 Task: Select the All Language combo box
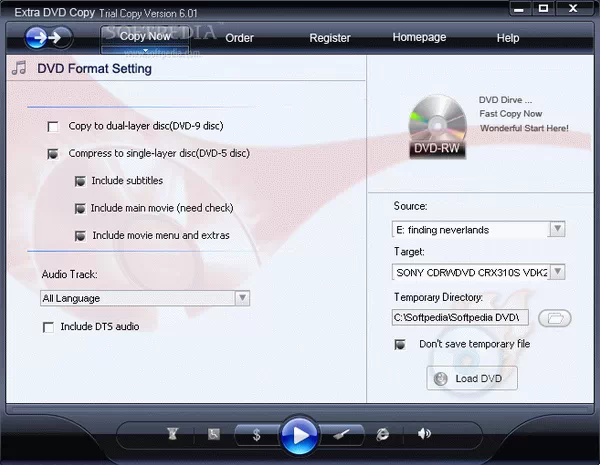145,298
